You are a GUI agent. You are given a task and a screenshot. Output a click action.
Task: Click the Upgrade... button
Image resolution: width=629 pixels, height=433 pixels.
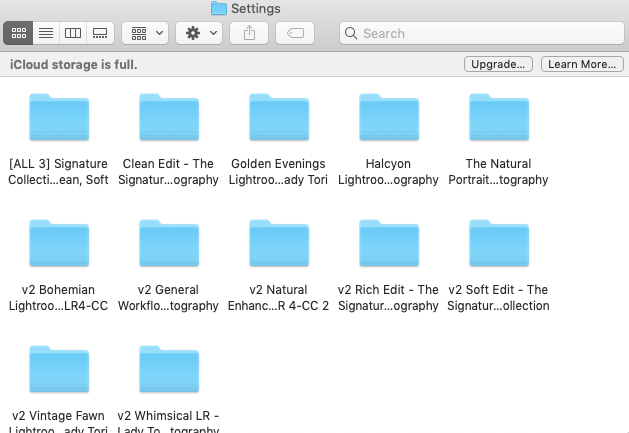point(498,64)
